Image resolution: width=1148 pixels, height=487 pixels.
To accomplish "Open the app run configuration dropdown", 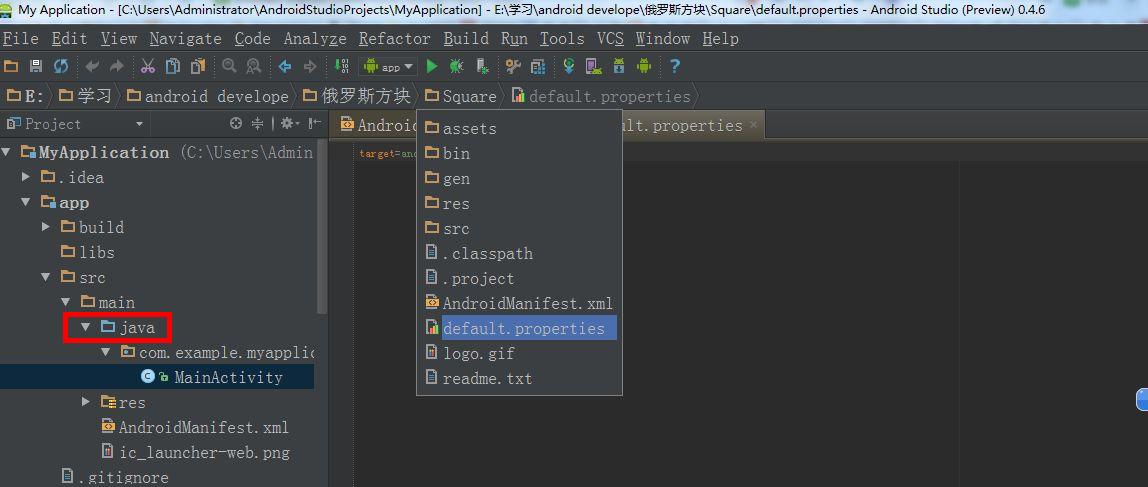I will tap(388, 67).
